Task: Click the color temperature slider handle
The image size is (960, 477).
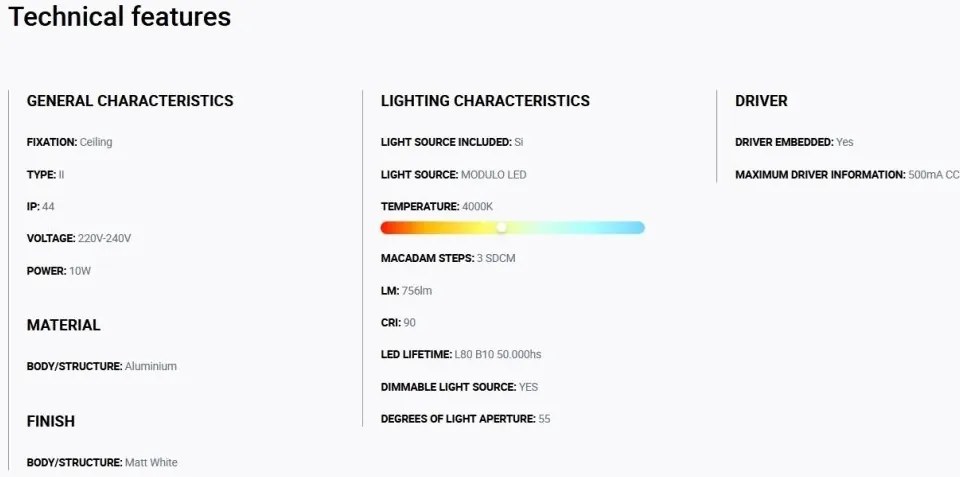Action: click(502, 227)
